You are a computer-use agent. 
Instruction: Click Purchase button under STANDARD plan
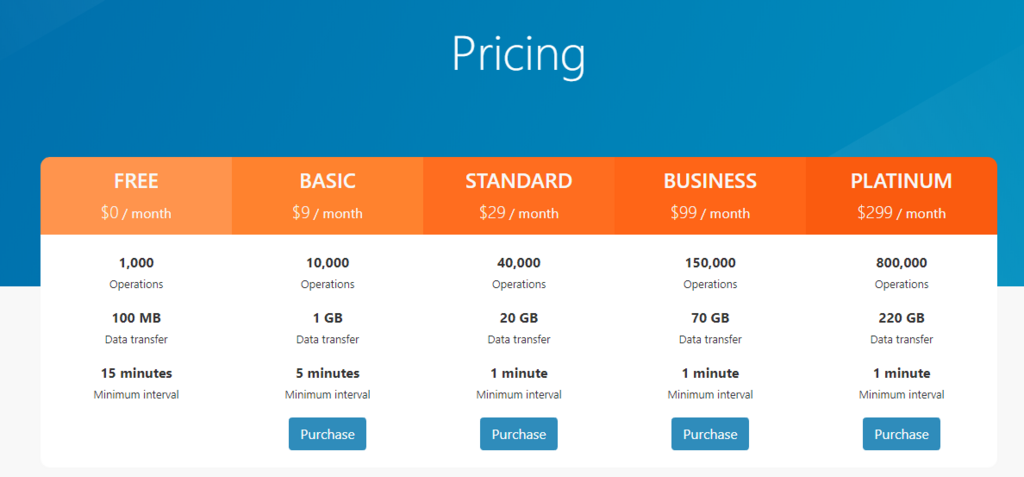[519, 434]
